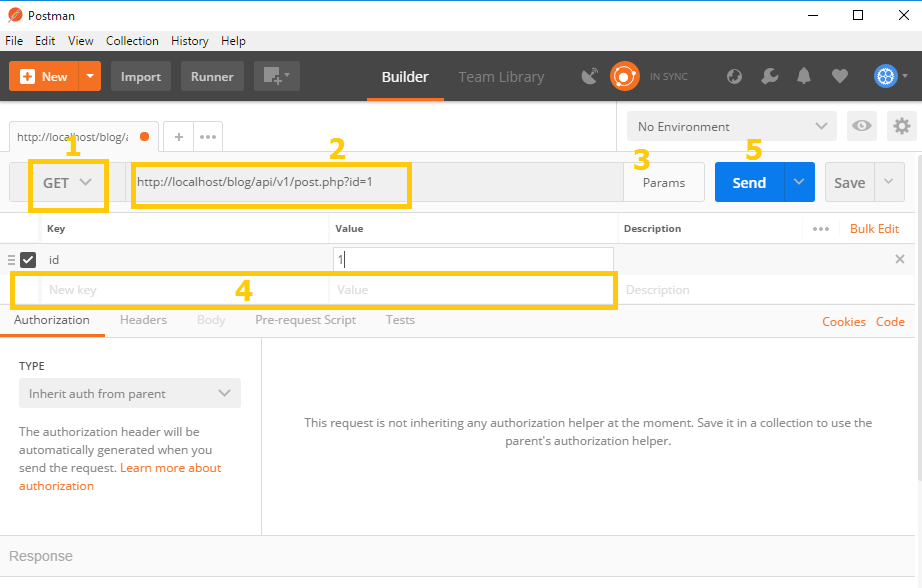
Task: Open the Edit menu
Action: [x=45, y=41]
